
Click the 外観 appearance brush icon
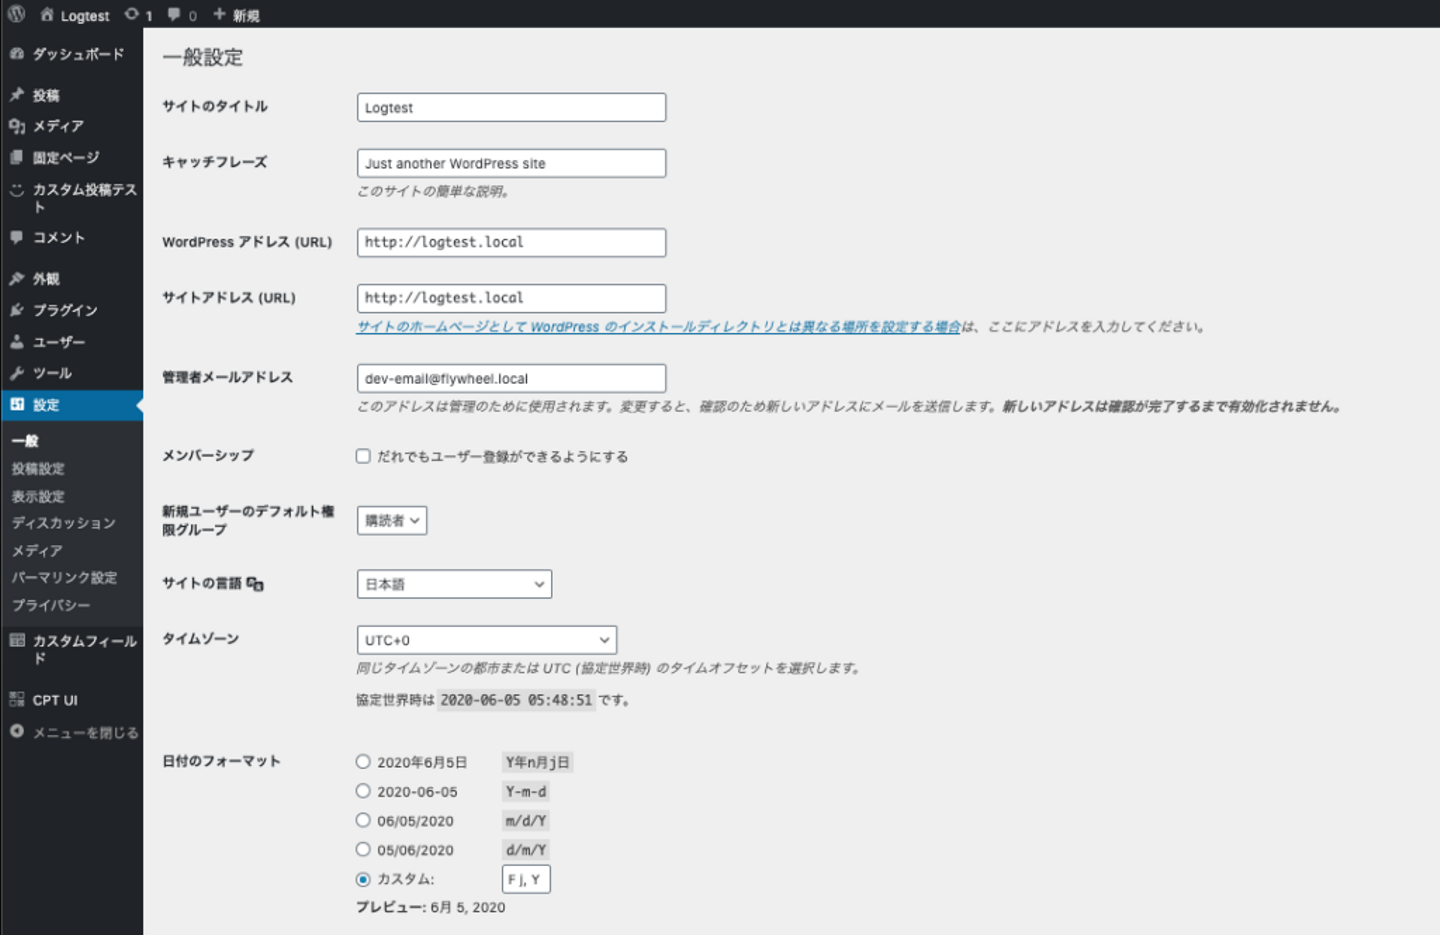point(17,279)
